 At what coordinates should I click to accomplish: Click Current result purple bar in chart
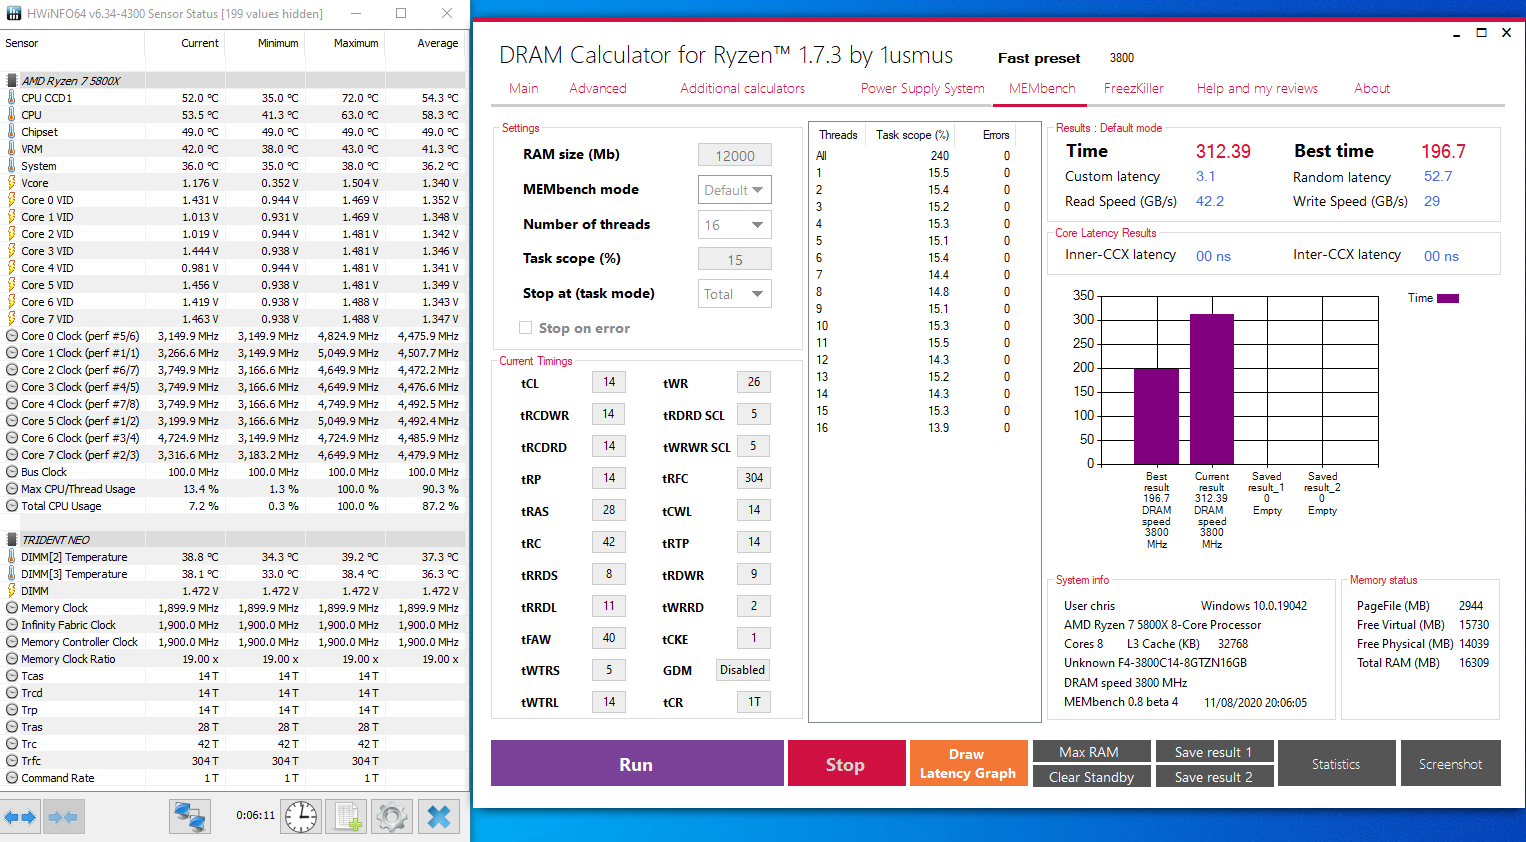[x=1212, y=389]
